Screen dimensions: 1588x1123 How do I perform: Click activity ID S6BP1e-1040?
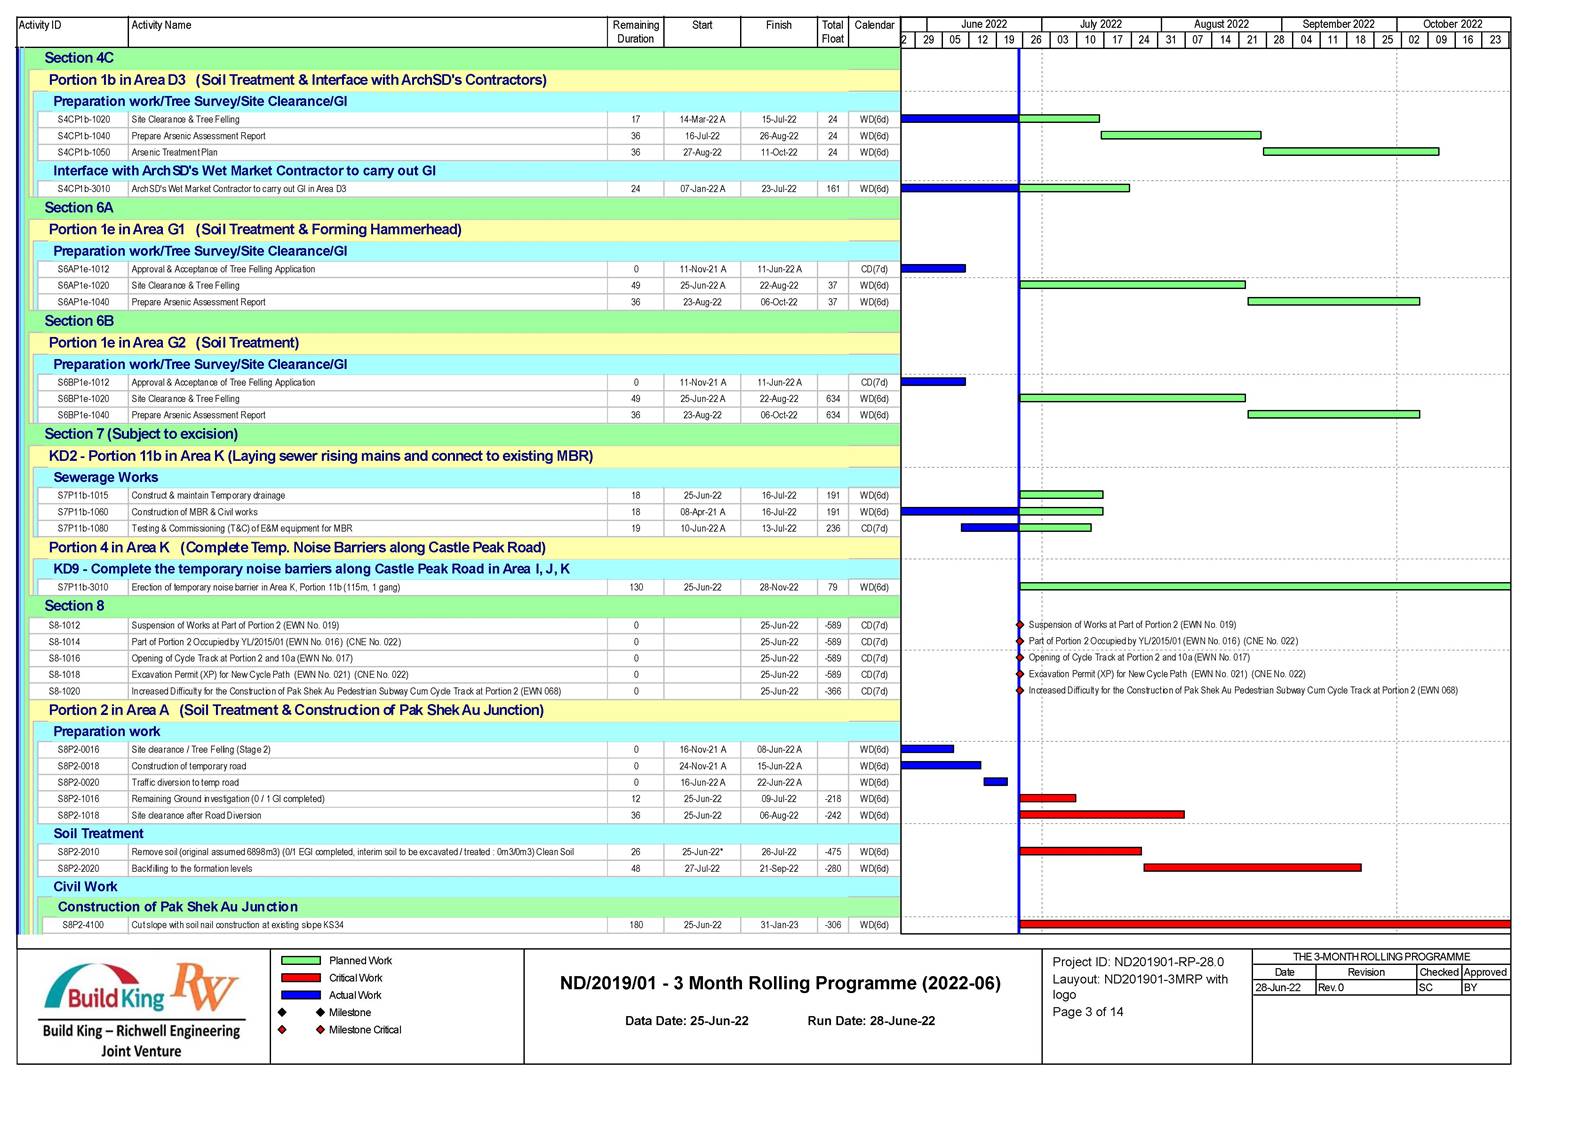84,415
